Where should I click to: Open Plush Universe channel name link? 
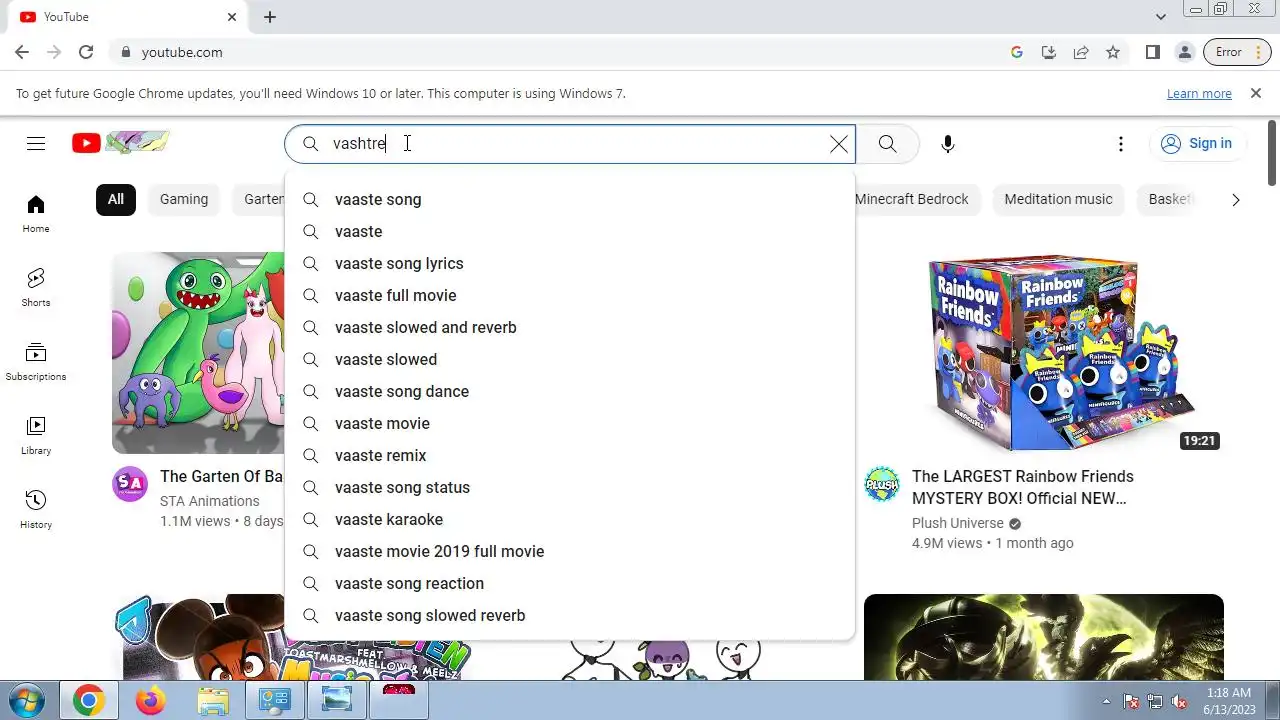pos(957,523)
